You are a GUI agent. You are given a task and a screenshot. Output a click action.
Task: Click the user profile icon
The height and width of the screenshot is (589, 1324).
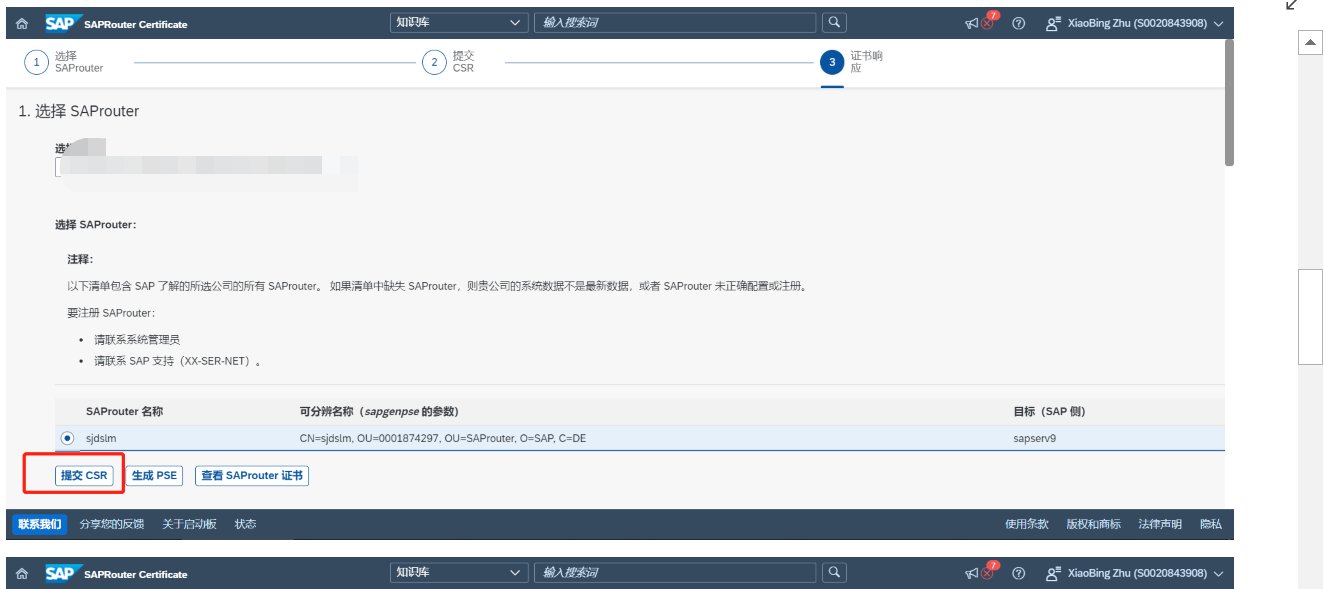tap(1053, 22)
